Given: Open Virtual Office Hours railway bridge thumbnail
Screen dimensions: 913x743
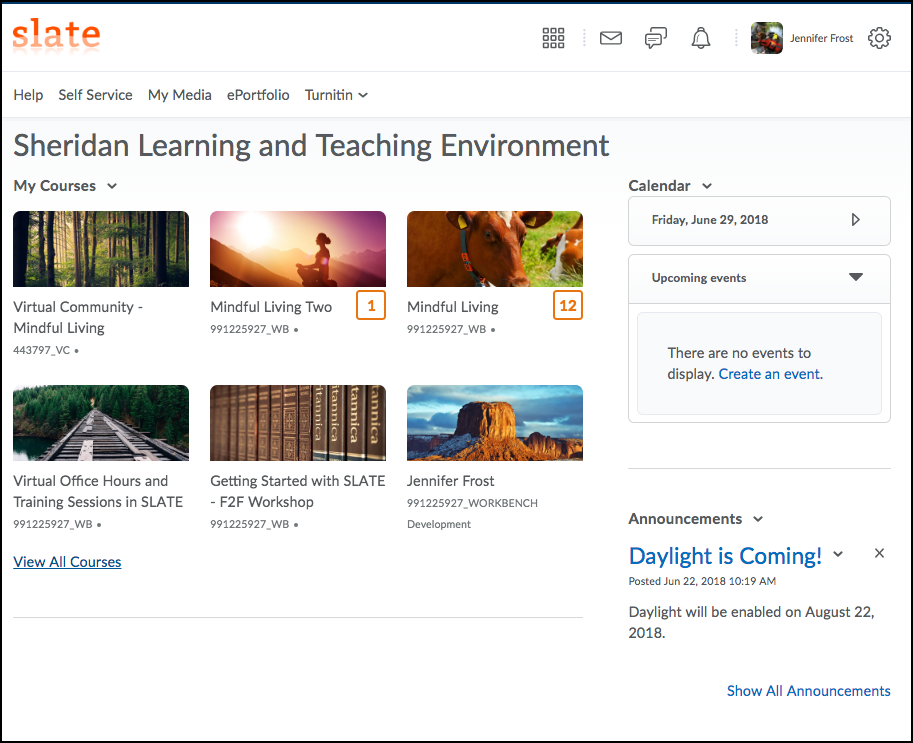Looking at the screenshot, I should point(101,423).
